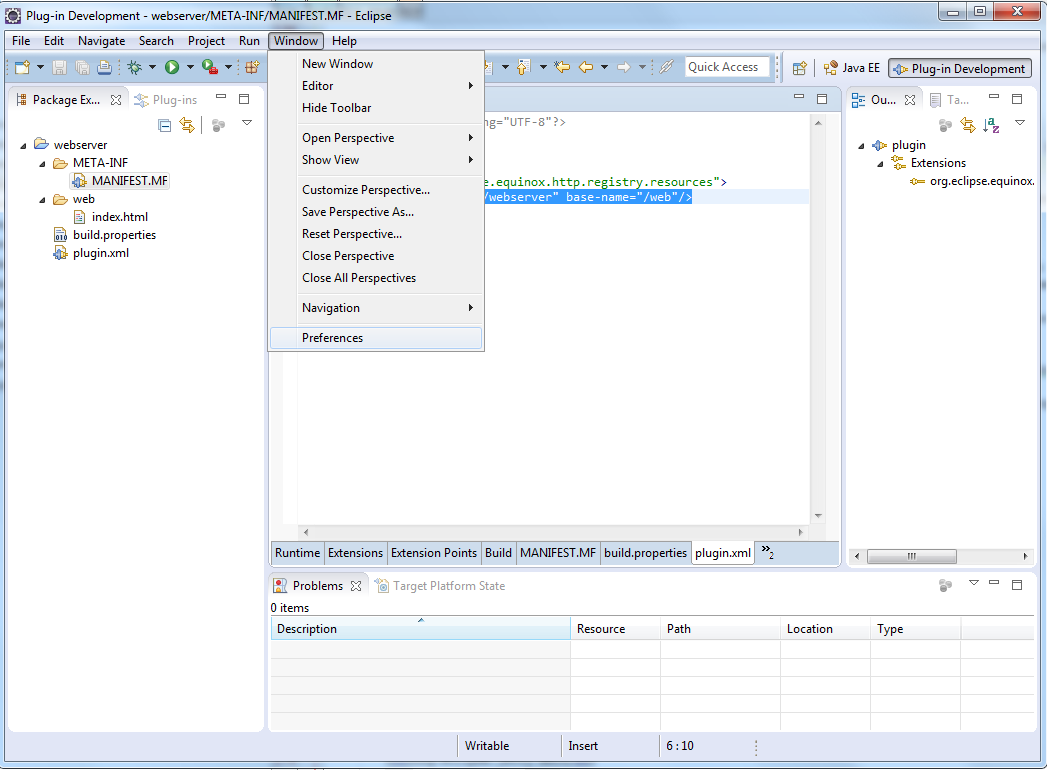Open the New wizard dropdown arrow
This screenshot has height=770, width=1047.
40,67
